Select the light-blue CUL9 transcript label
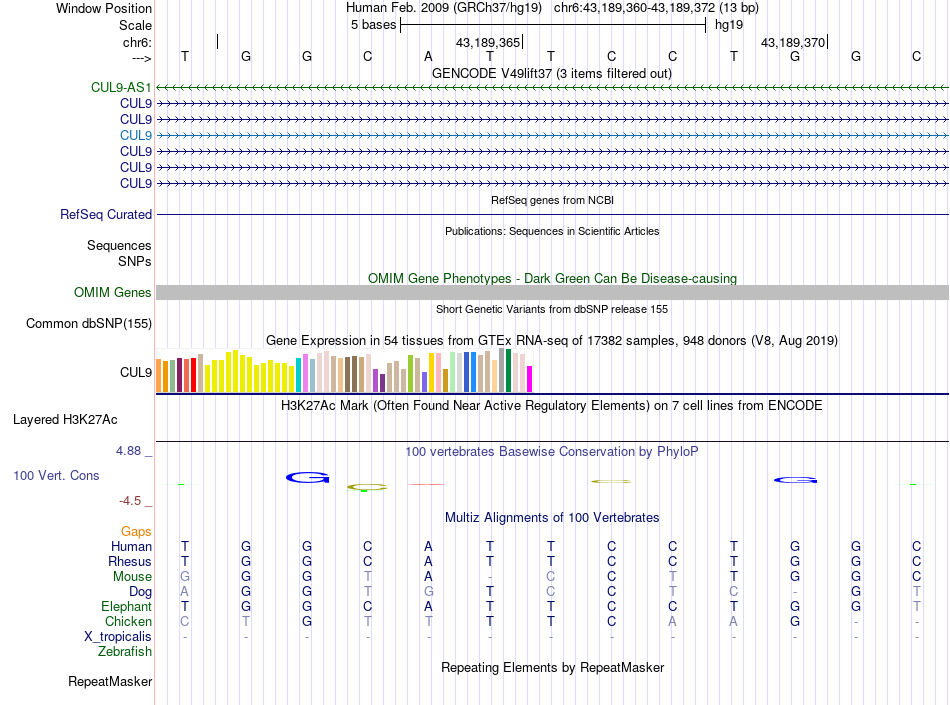The image size is (950, 705). [136, 135]
